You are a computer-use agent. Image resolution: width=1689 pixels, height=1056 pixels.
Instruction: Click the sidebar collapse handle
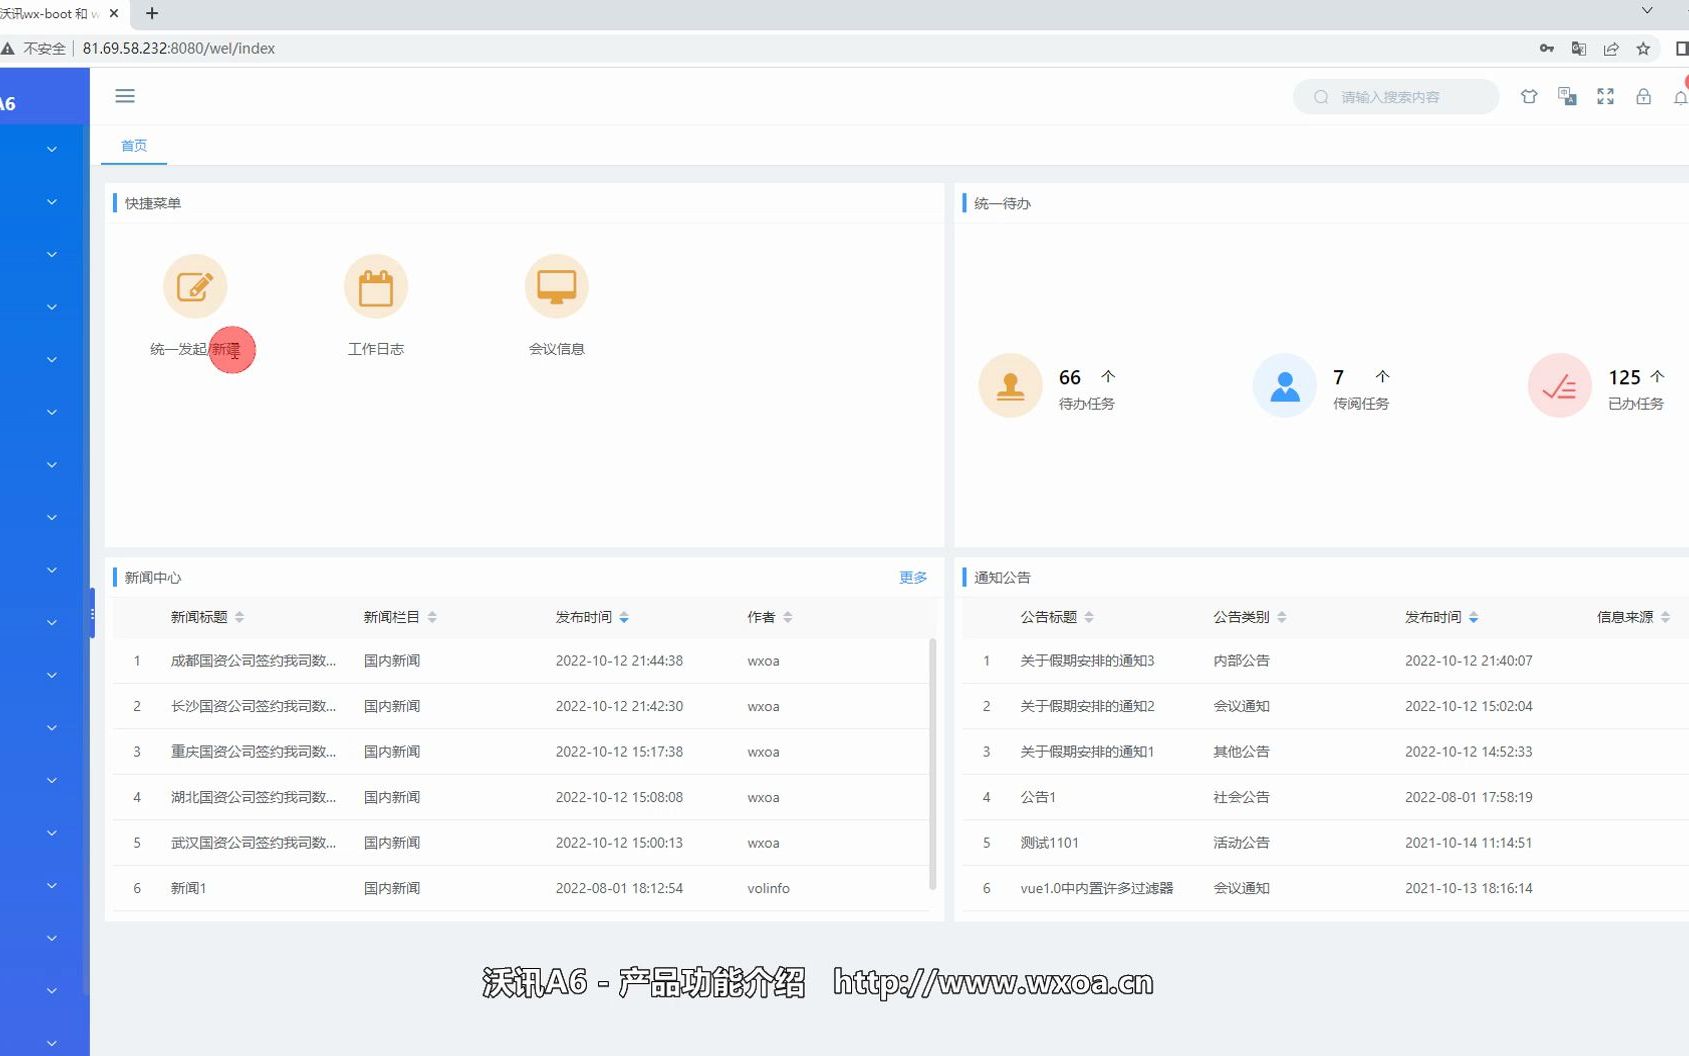pos(92,615)
